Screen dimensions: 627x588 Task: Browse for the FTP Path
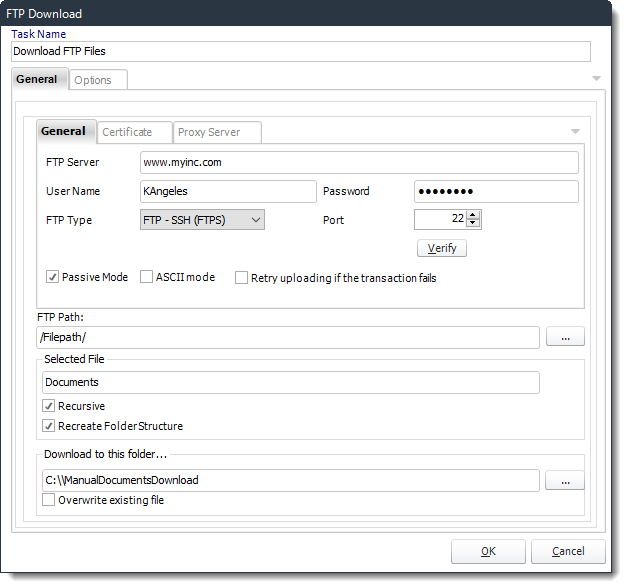565,337
